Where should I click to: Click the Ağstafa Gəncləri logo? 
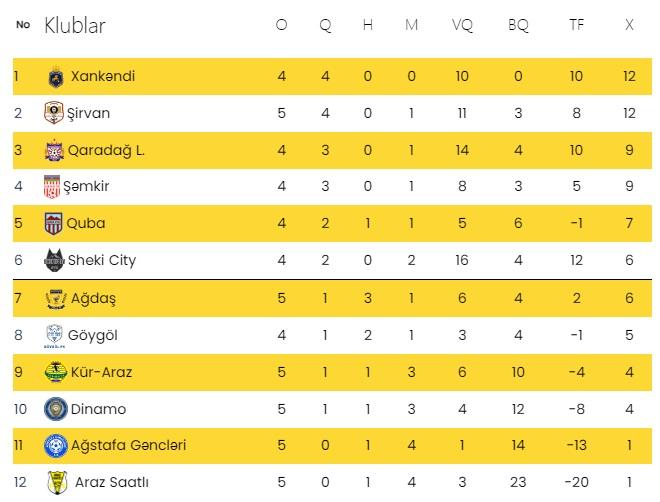click(x=54, y=445)
